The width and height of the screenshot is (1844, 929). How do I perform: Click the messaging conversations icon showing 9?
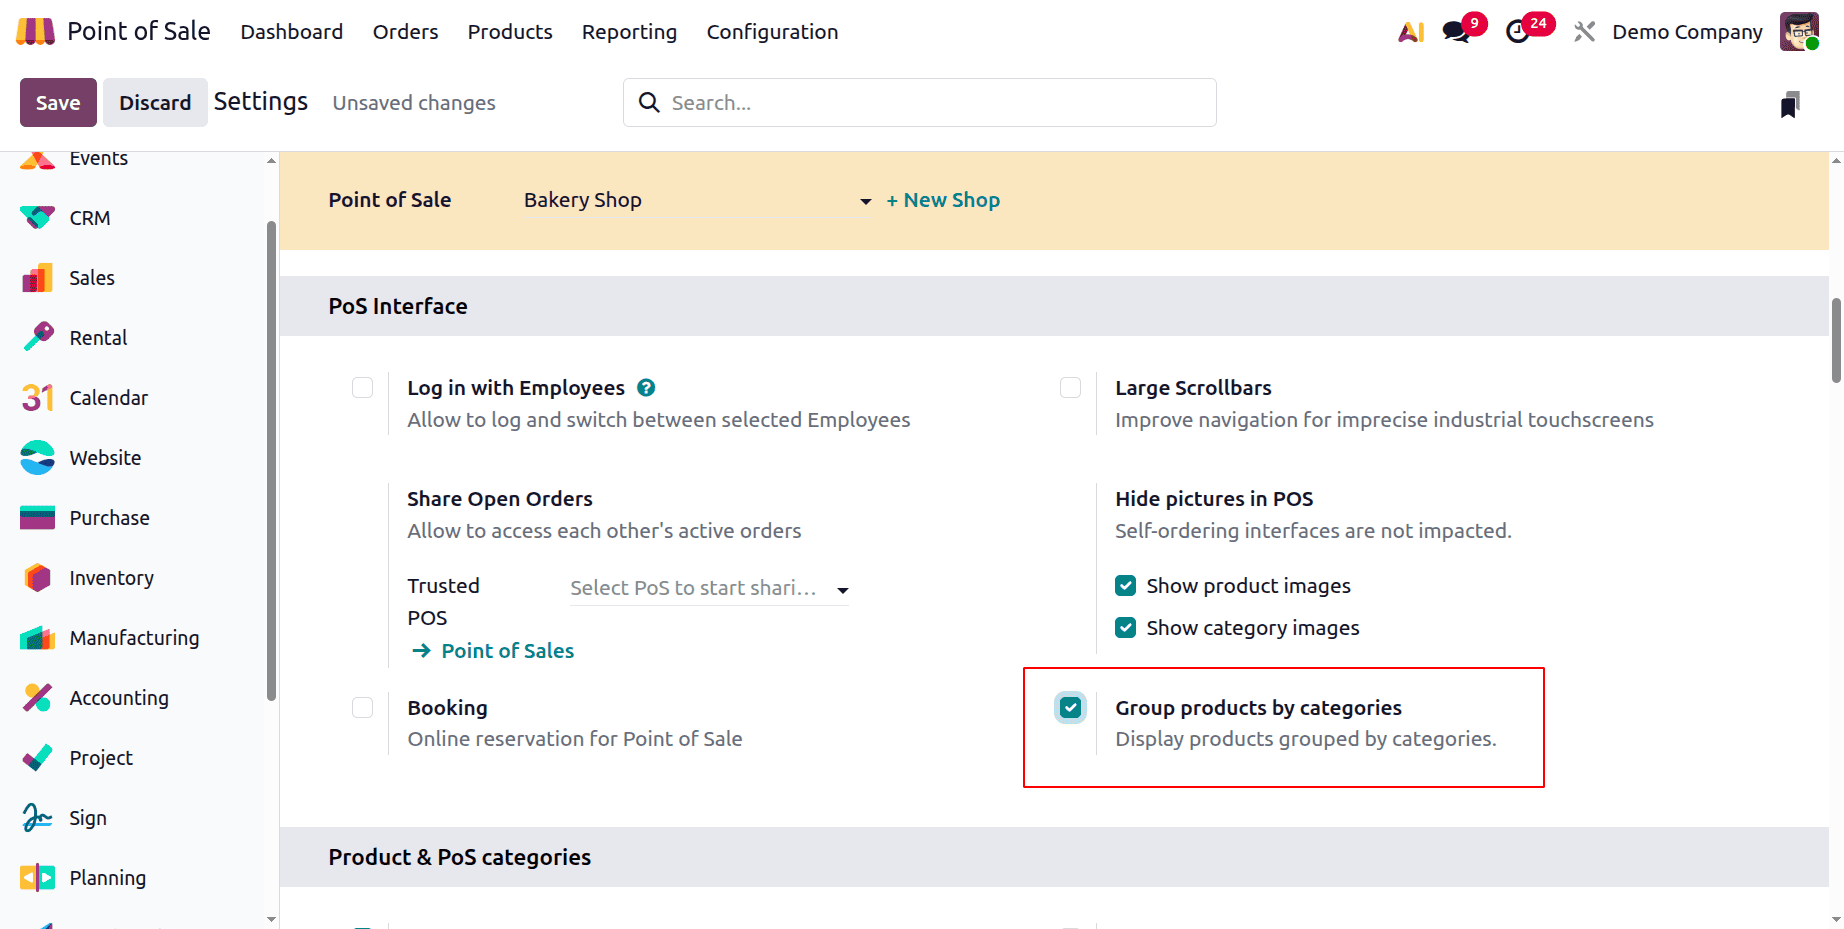click(1455, 31)
